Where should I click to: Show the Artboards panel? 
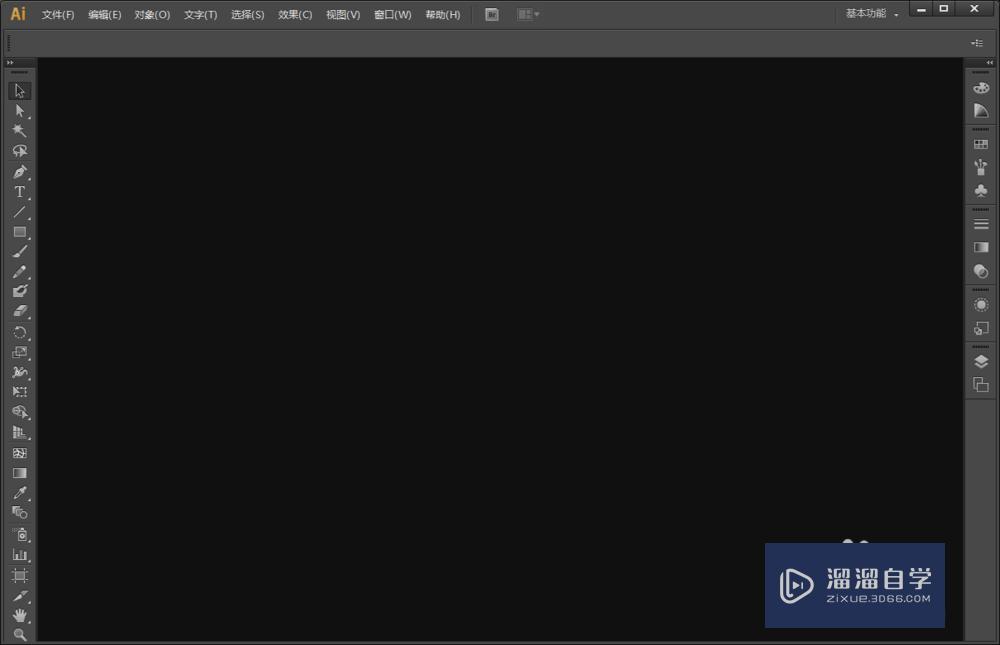click(981, 385)
